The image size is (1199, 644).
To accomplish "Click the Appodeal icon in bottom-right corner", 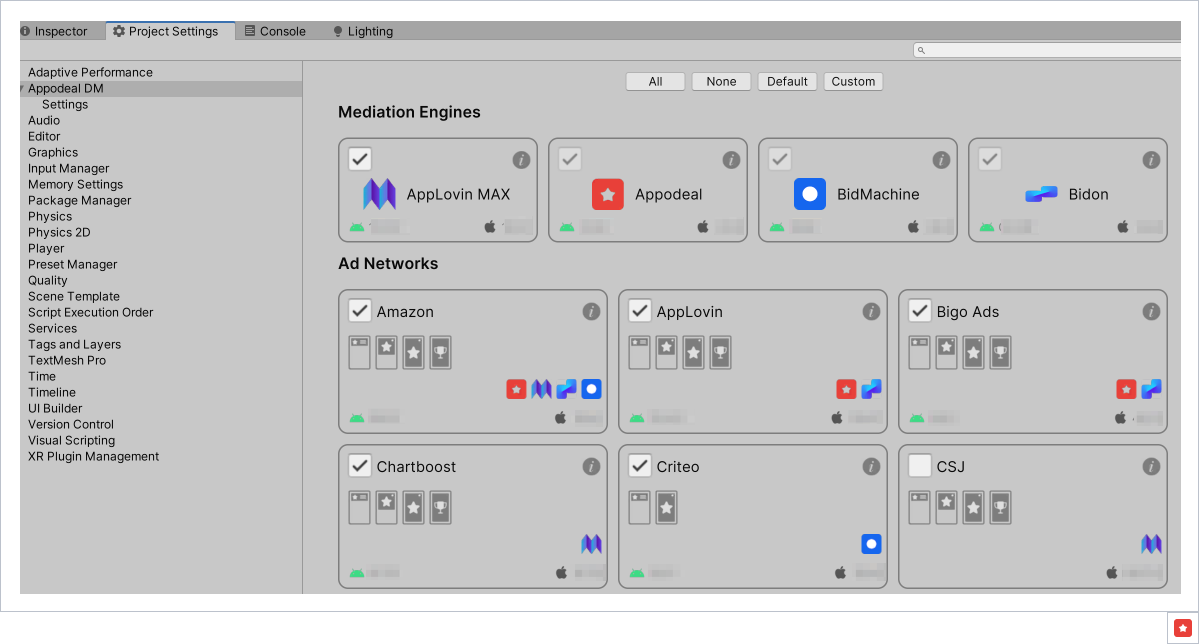I will pyautogui.click(x=1182, y=628).
